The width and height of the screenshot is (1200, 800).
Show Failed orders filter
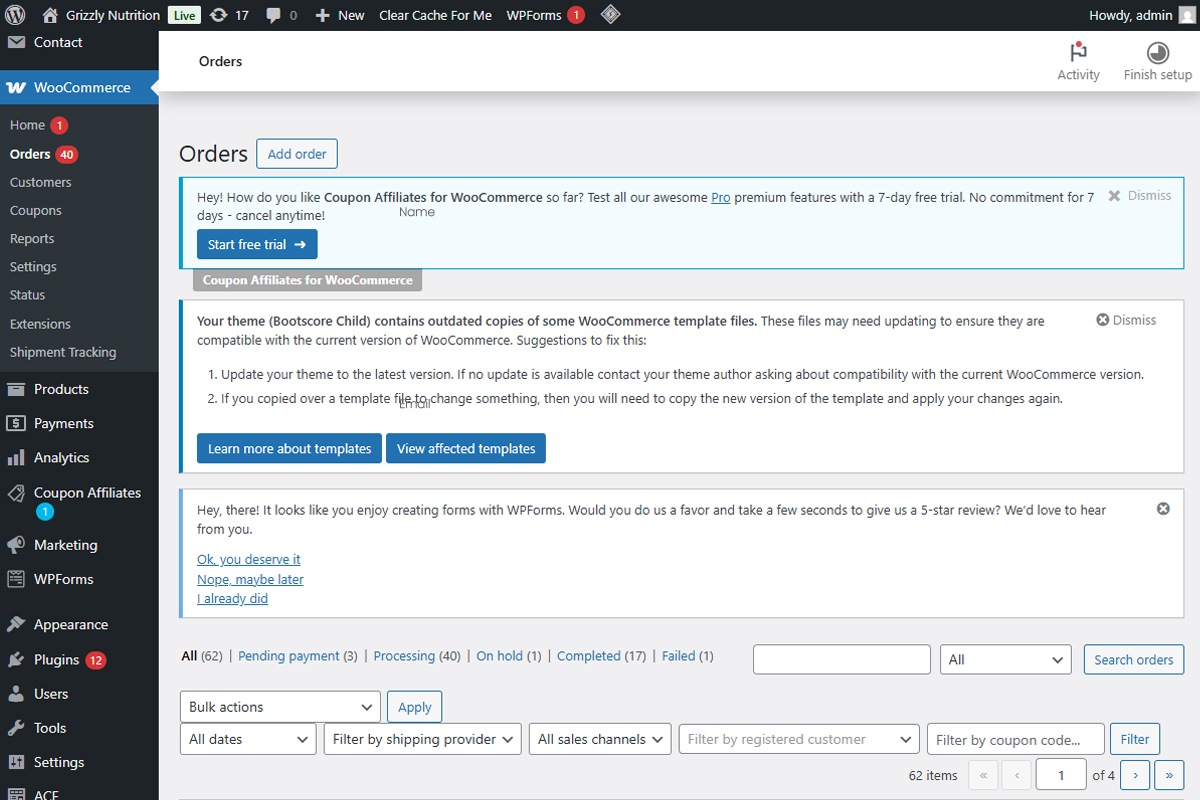point(688,656)
